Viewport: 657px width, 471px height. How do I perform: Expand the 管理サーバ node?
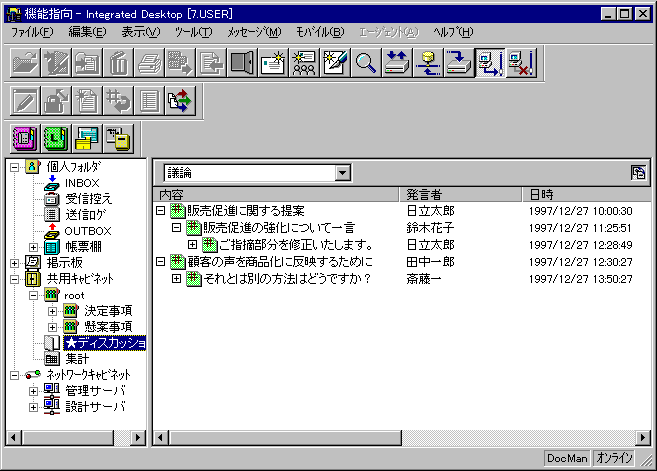tap(34, 391)
